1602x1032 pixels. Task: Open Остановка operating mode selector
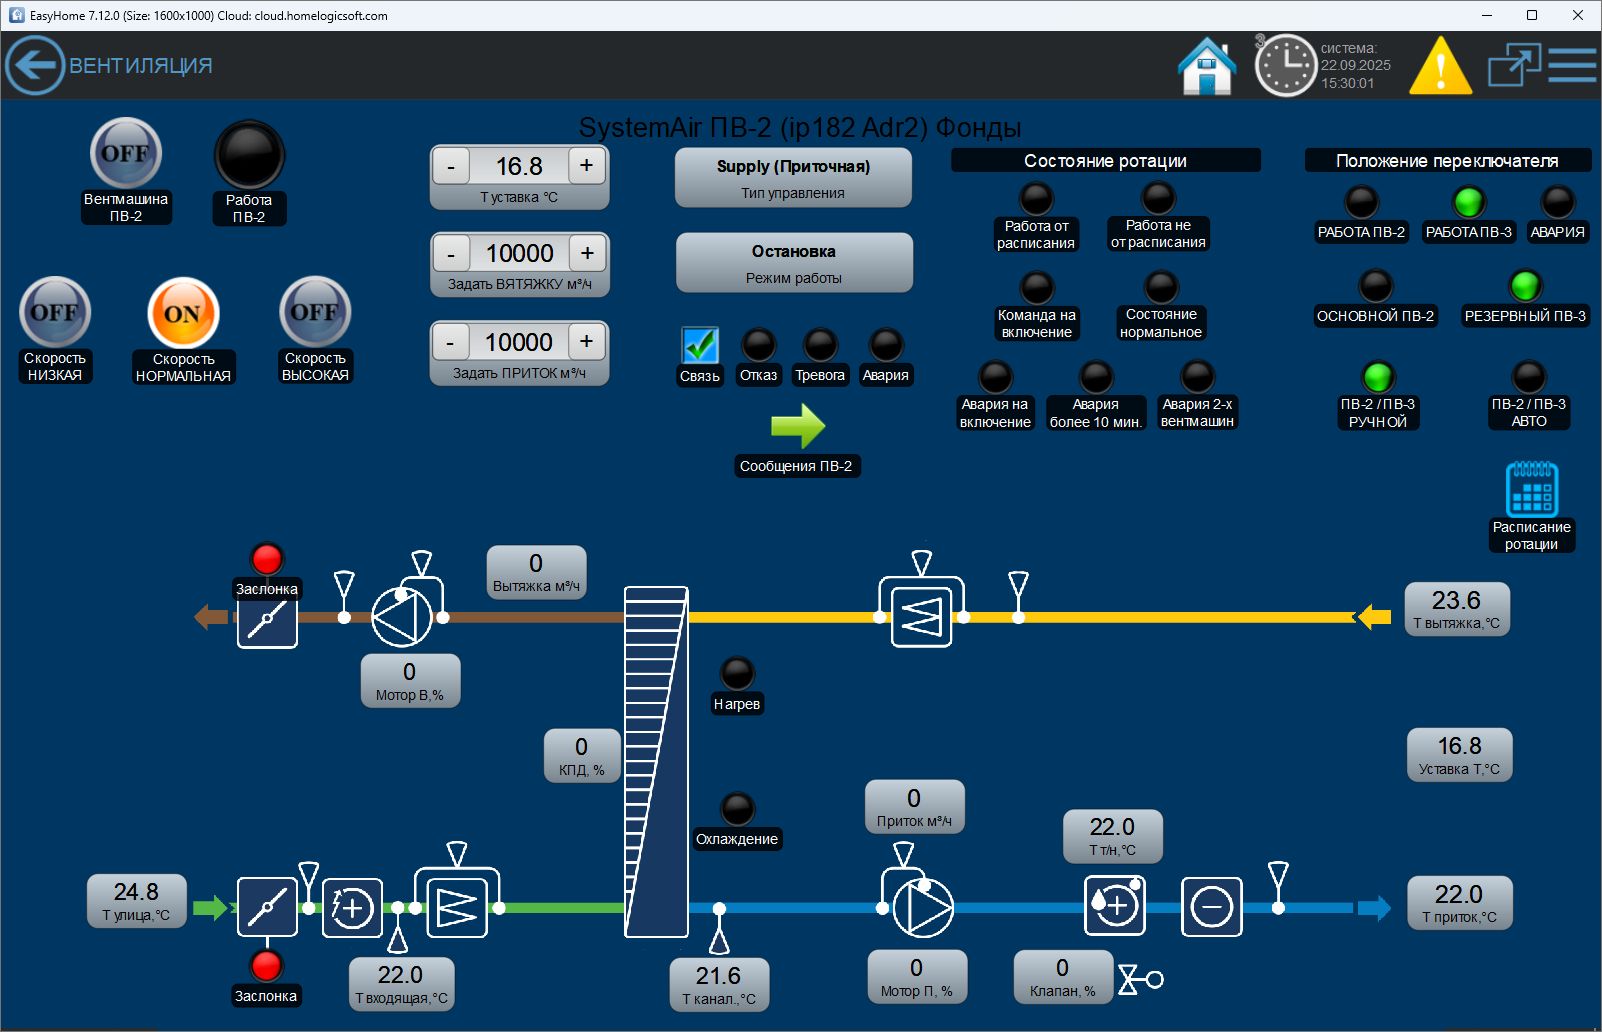click(794, 263)
